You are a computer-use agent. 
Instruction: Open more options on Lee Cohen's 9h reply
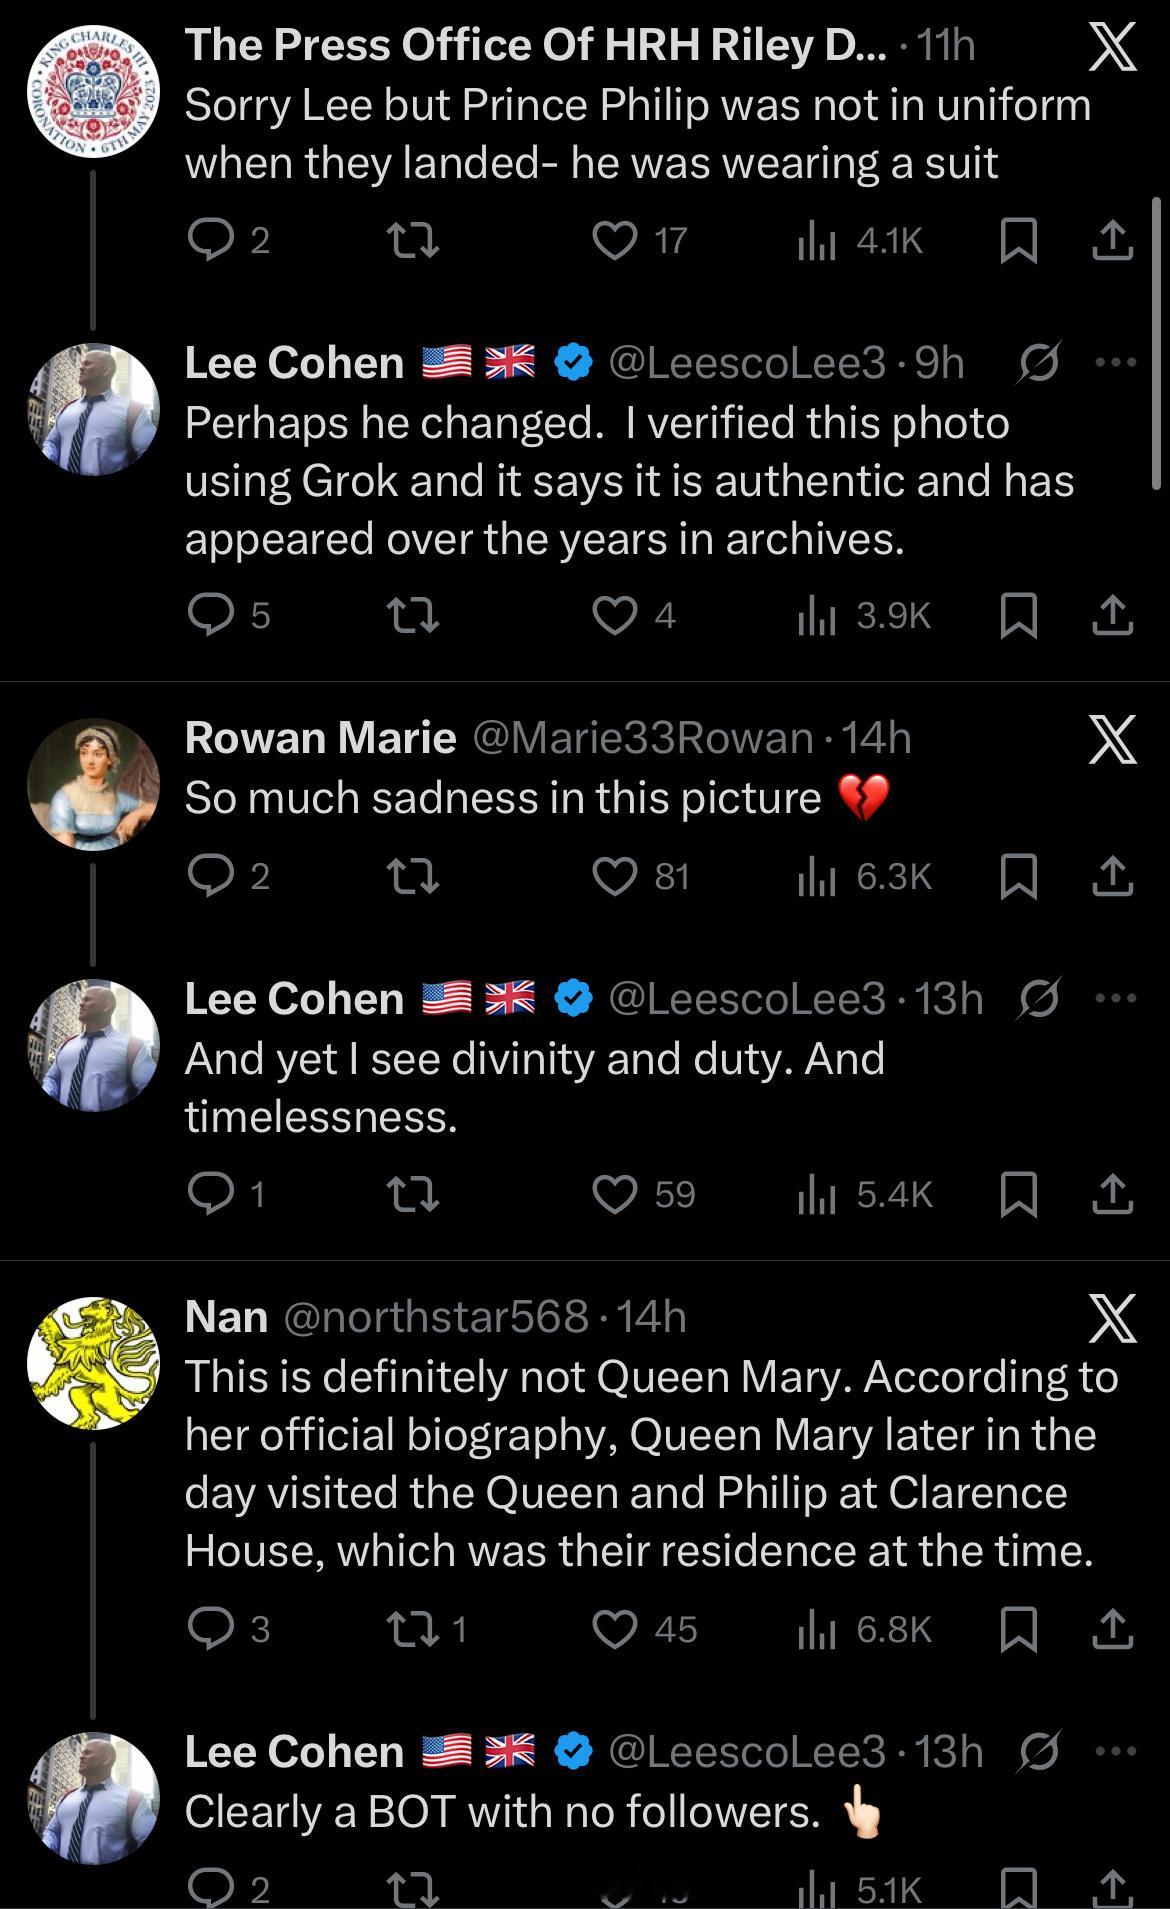(x=1116, y=363)
